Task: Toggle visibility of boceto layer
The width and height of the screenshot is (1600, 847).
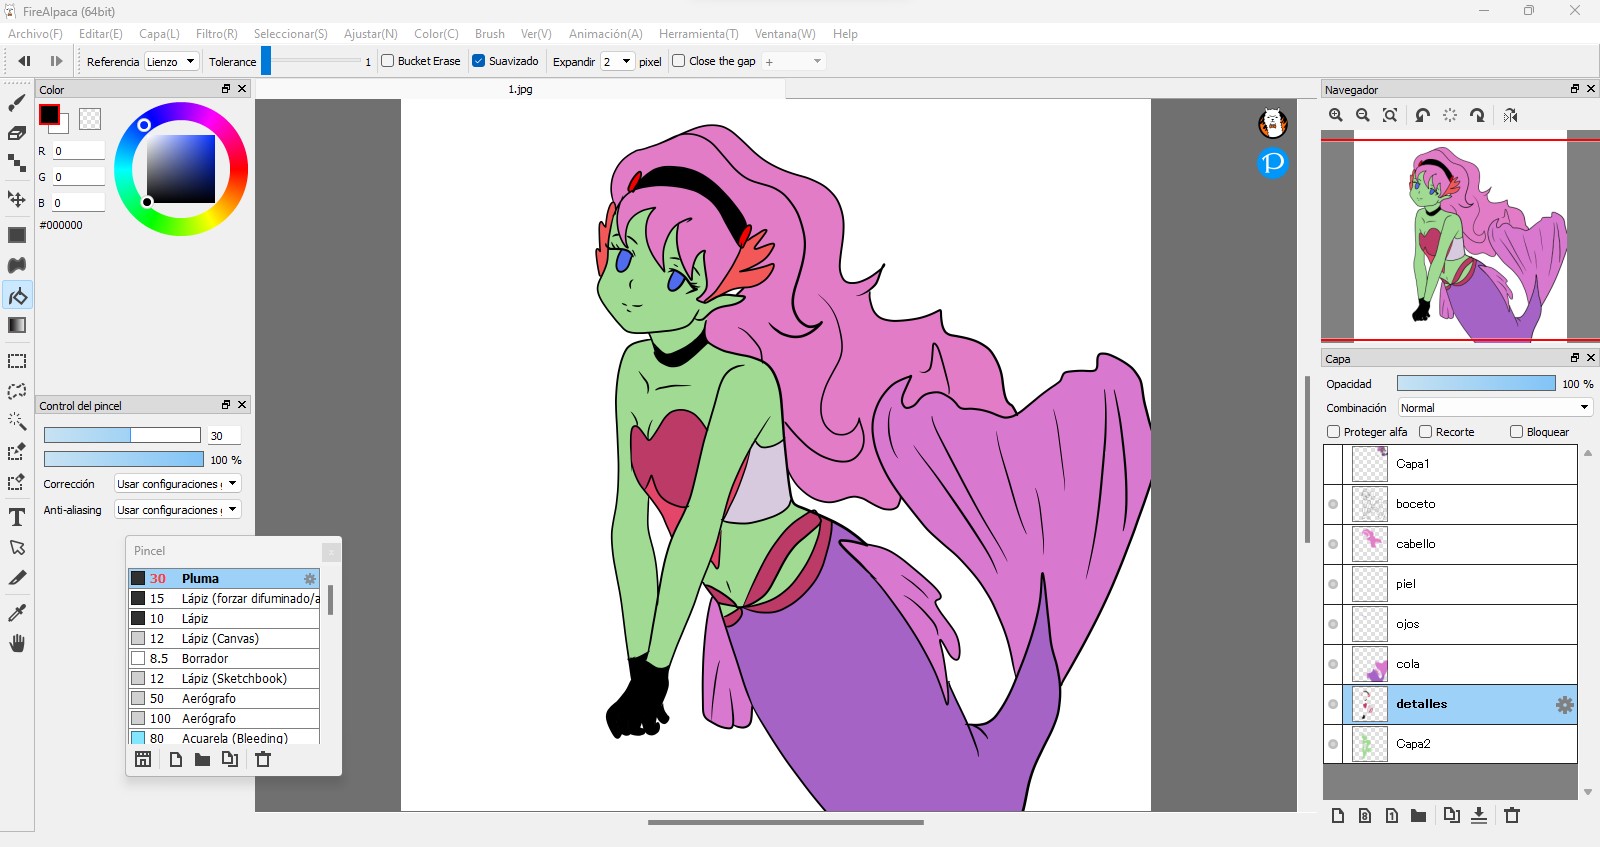Action: [1333, 504]
